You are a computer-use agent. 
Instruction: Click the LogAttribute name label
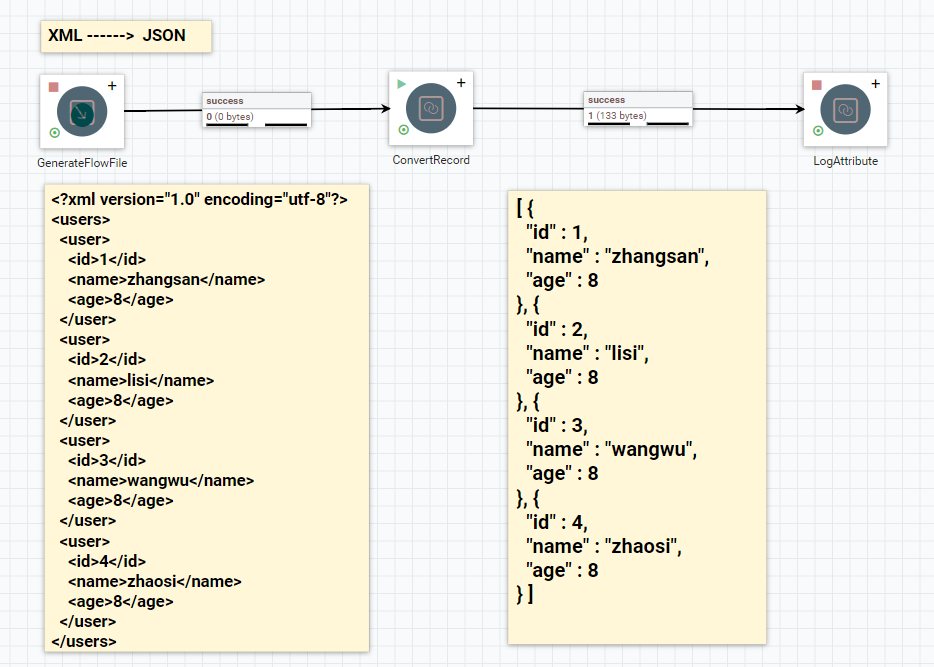coord(846,161)
